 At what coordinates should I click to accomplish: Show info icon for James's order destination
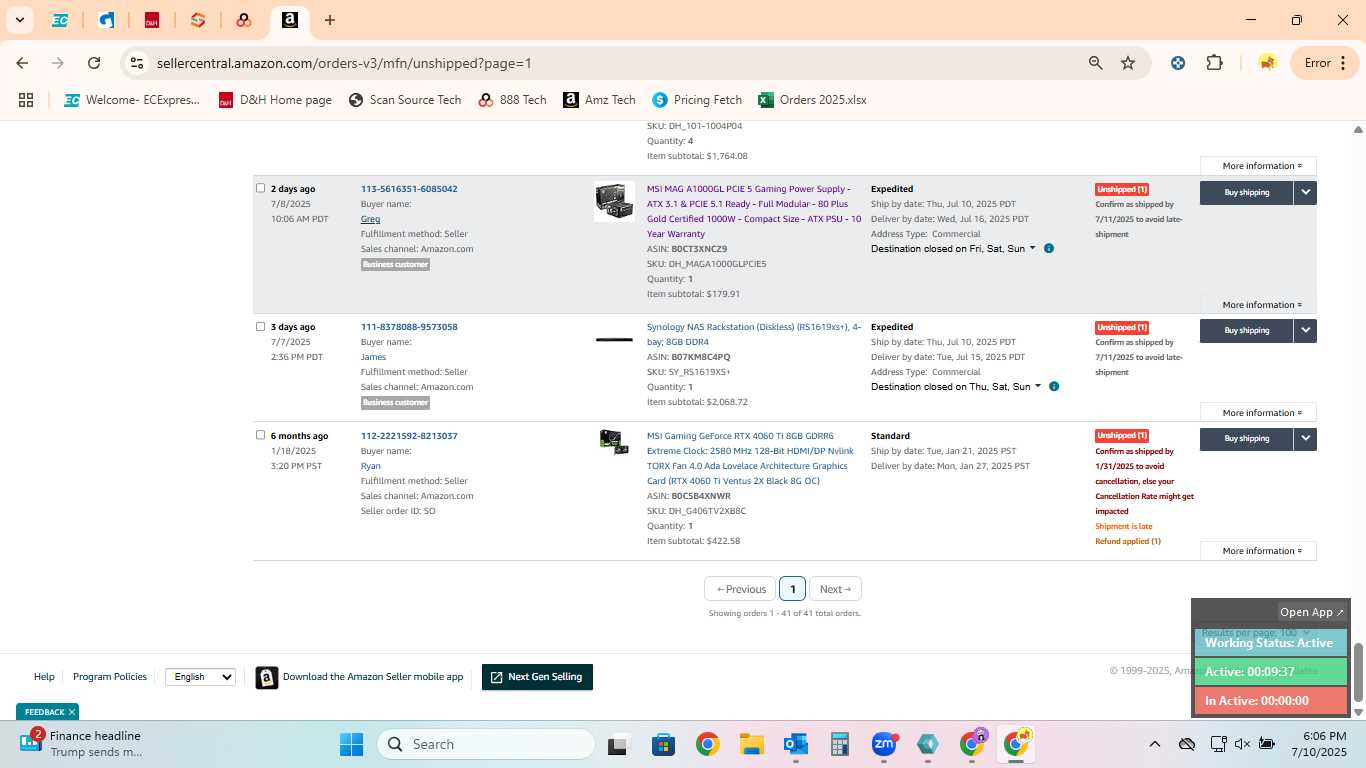coord(1054,386)
